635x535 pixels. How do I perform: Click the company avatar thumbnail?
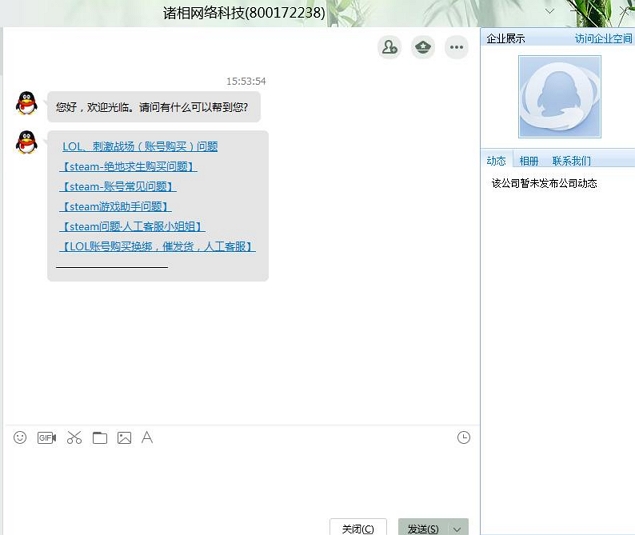[x=559, y=96]
